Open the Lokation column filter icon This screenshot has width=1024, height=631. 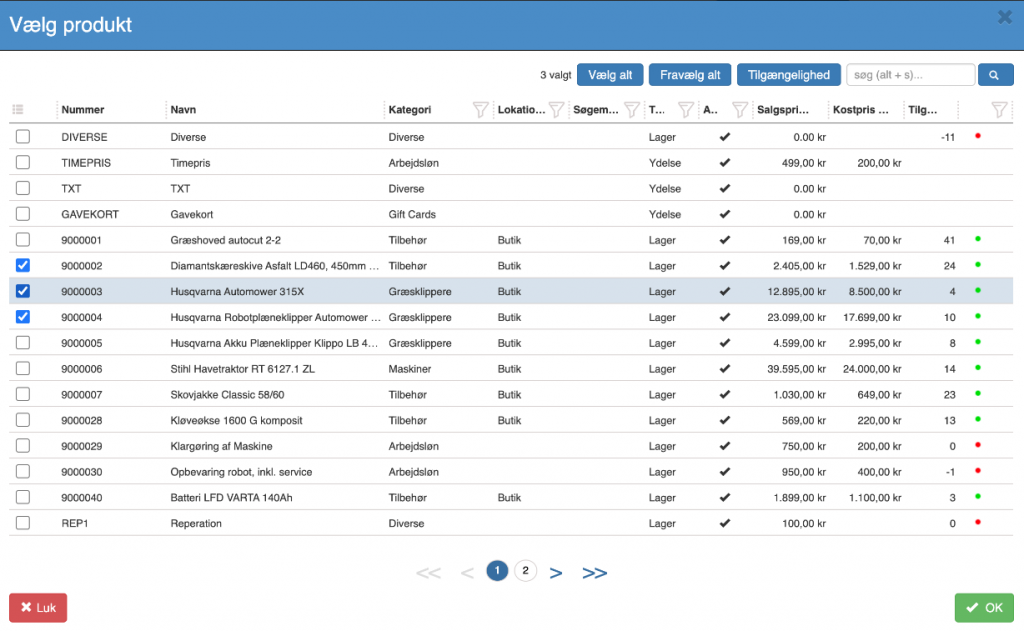(556, 110)
